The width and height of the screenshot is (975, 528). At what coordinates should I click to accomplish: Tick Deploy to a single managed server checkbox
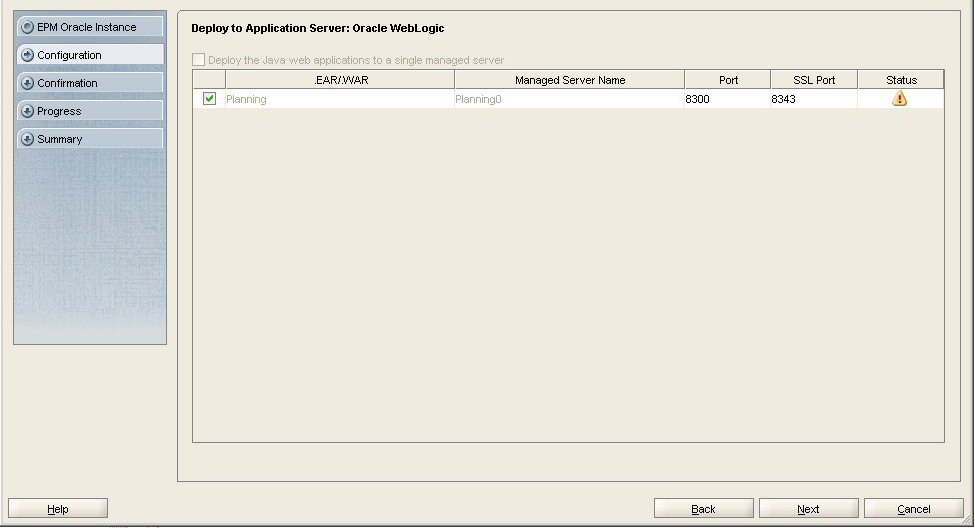(x=198, y=60)
